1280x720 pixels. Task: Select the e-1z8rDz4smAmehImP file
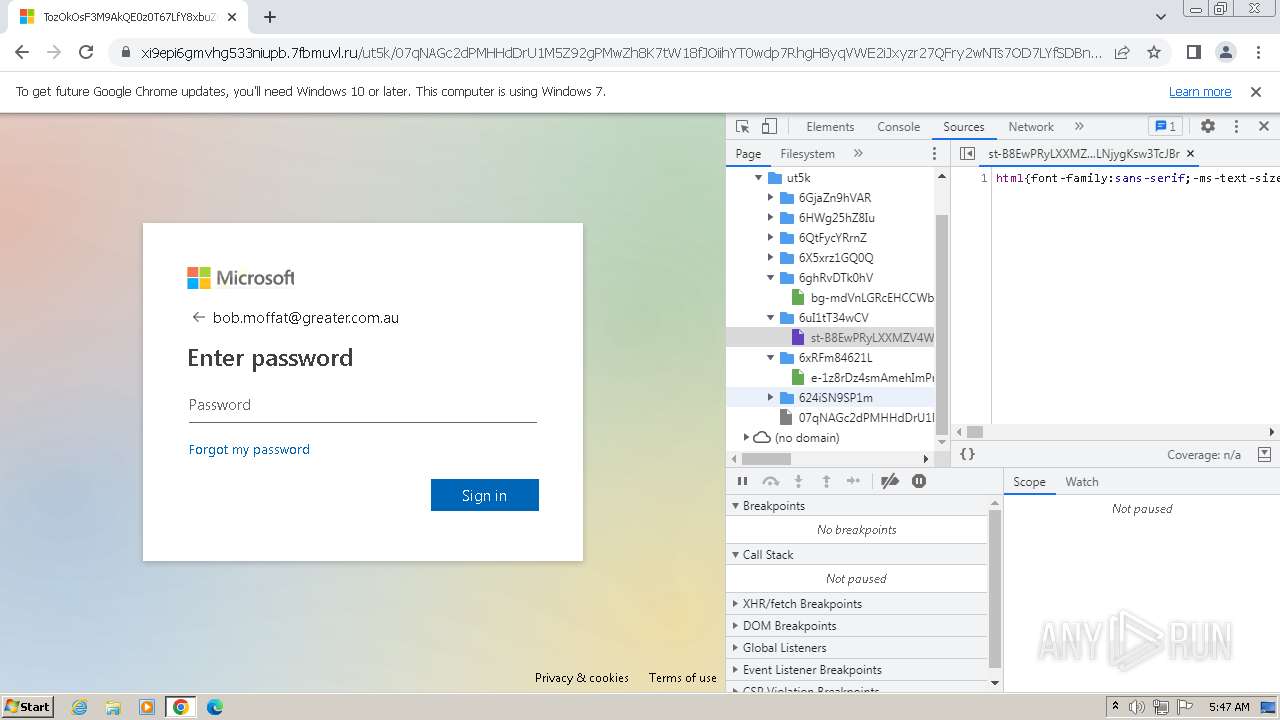[x=863, y=378]
